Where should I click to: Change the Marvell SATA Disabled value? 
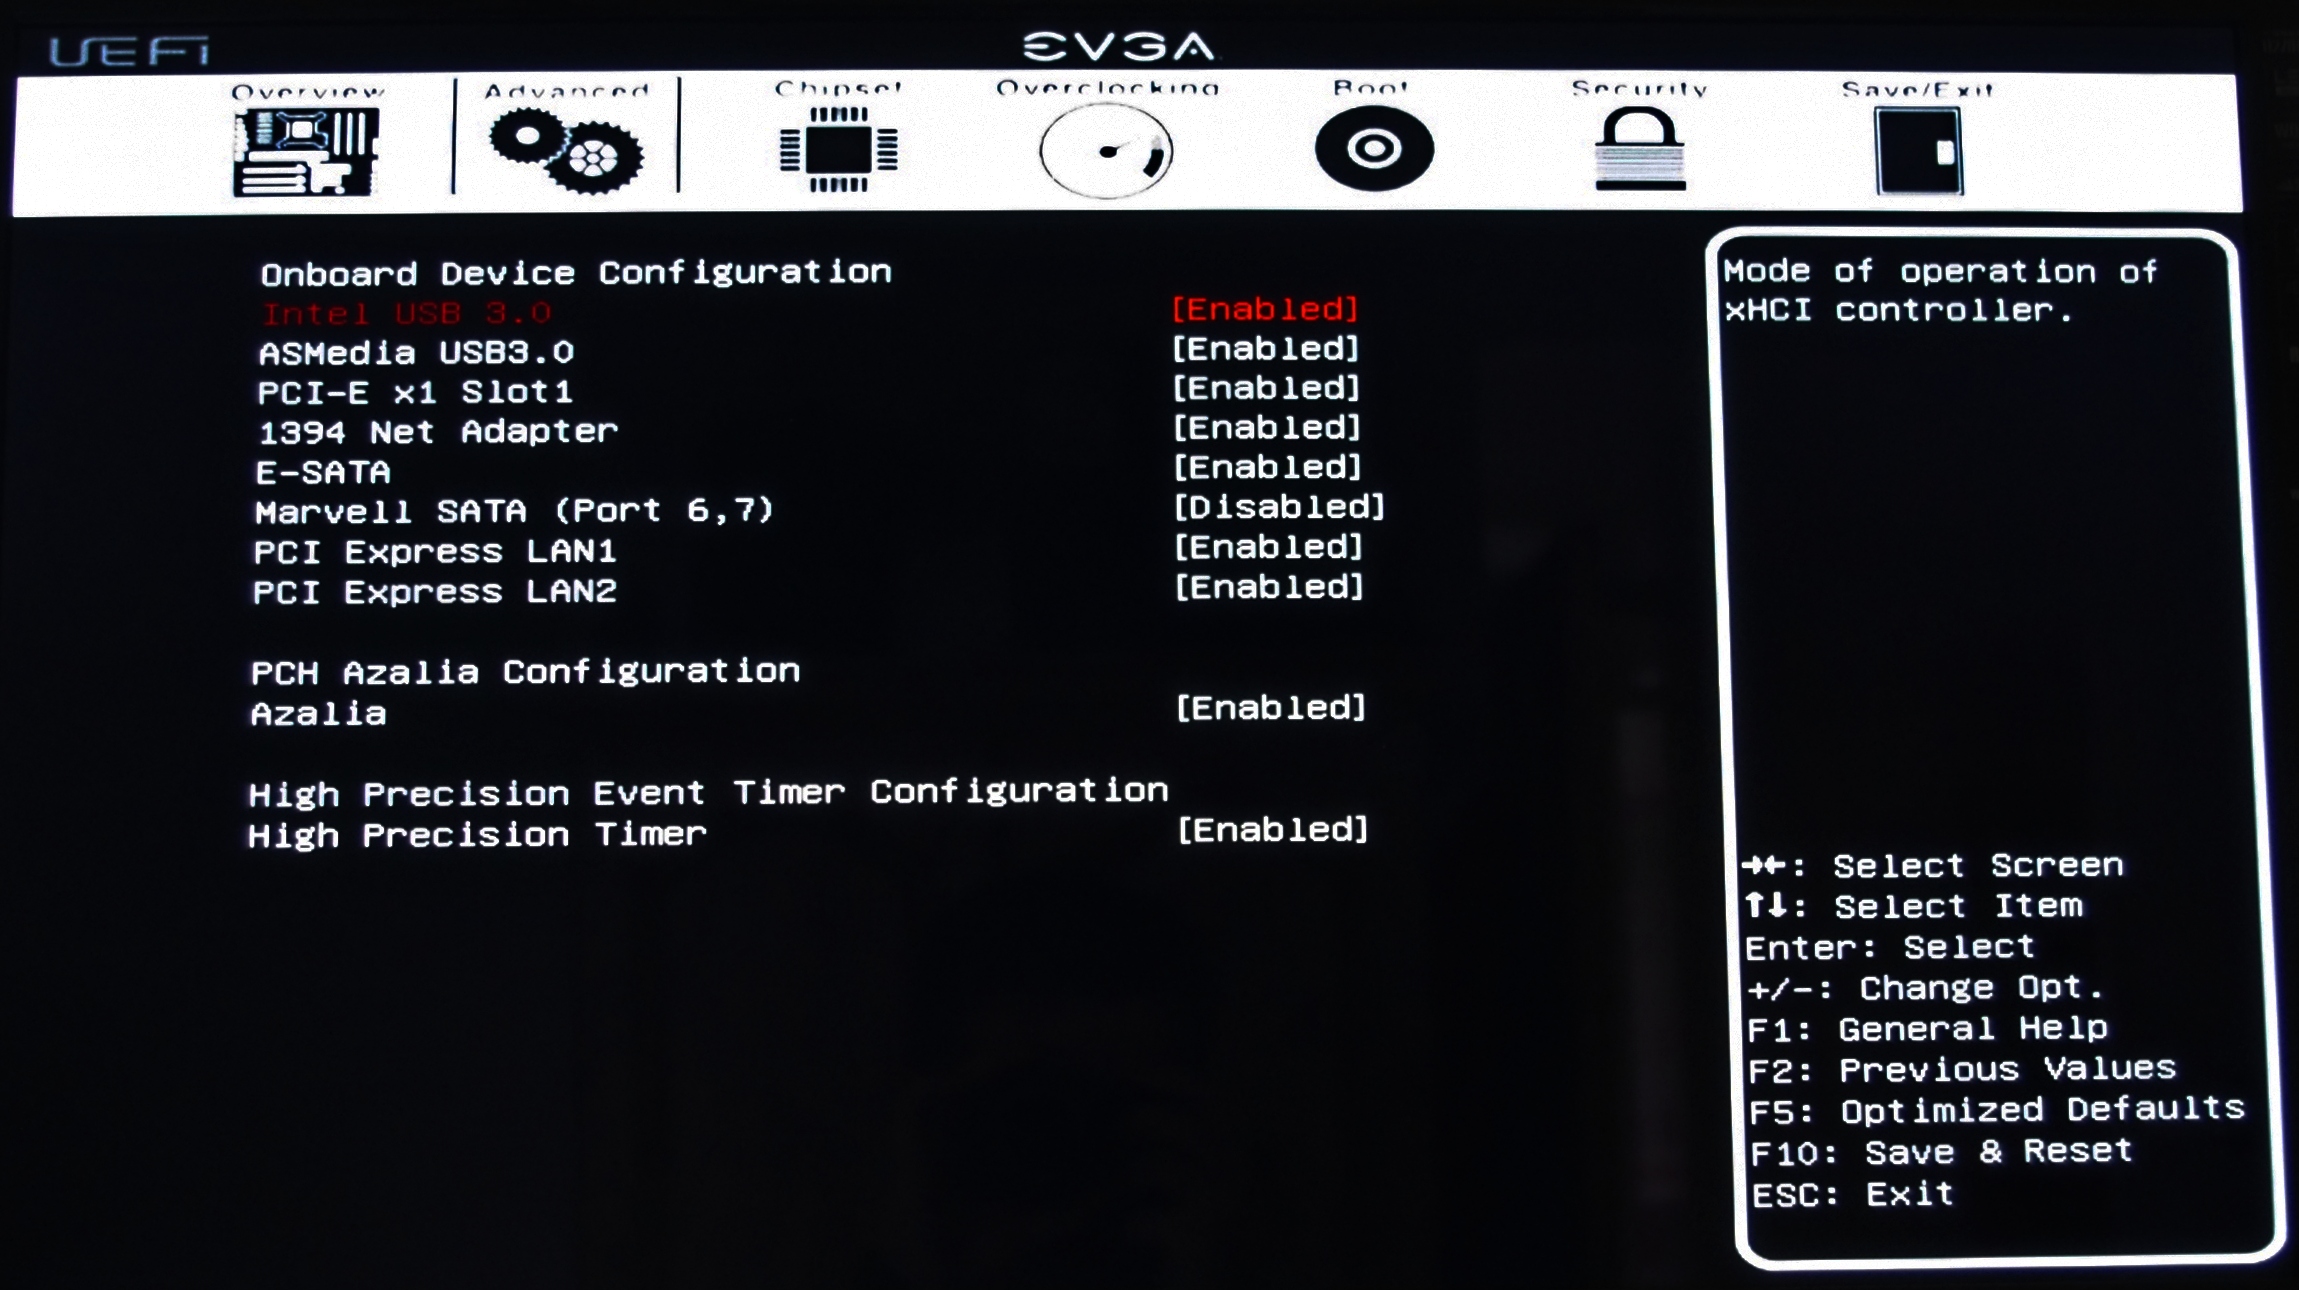coord(1279,507)
